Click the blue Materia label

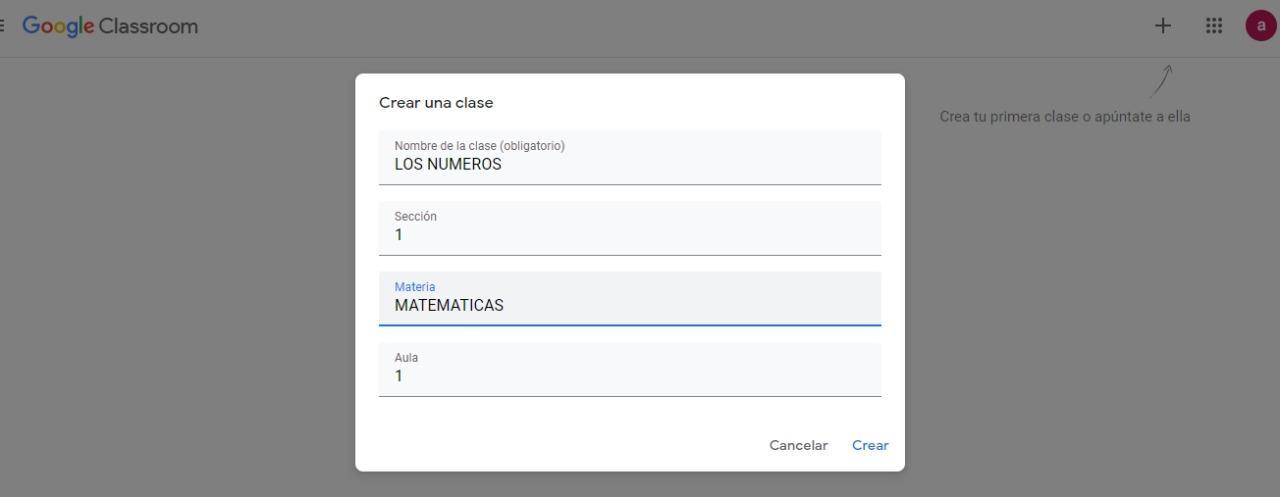click(414, 287)
